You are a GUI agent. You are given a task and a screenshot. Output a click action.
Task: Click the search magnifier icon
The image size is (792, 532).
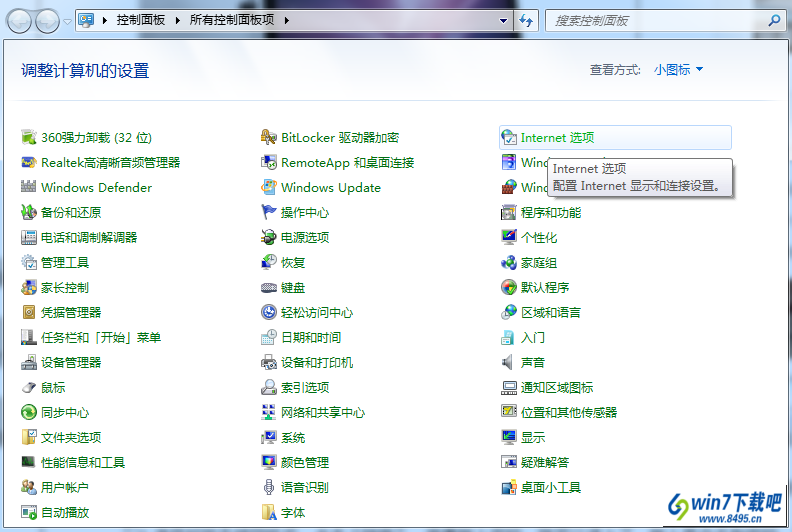click(774, 21)
